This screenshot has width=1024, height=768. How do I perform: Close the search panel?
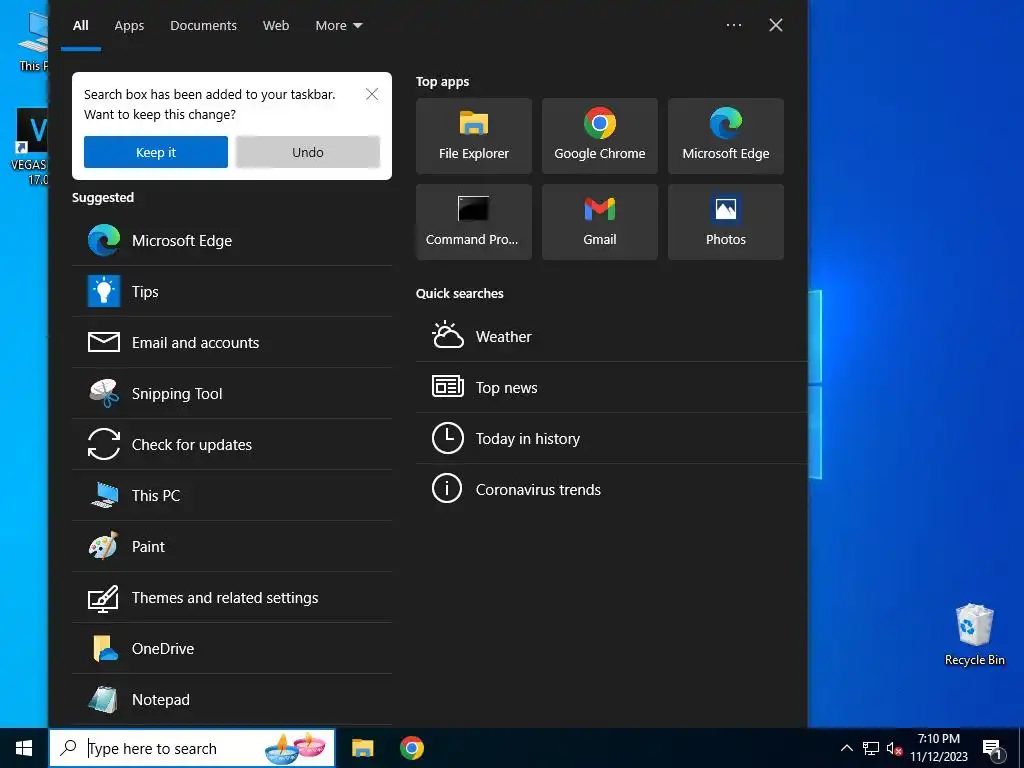[775, 25]
